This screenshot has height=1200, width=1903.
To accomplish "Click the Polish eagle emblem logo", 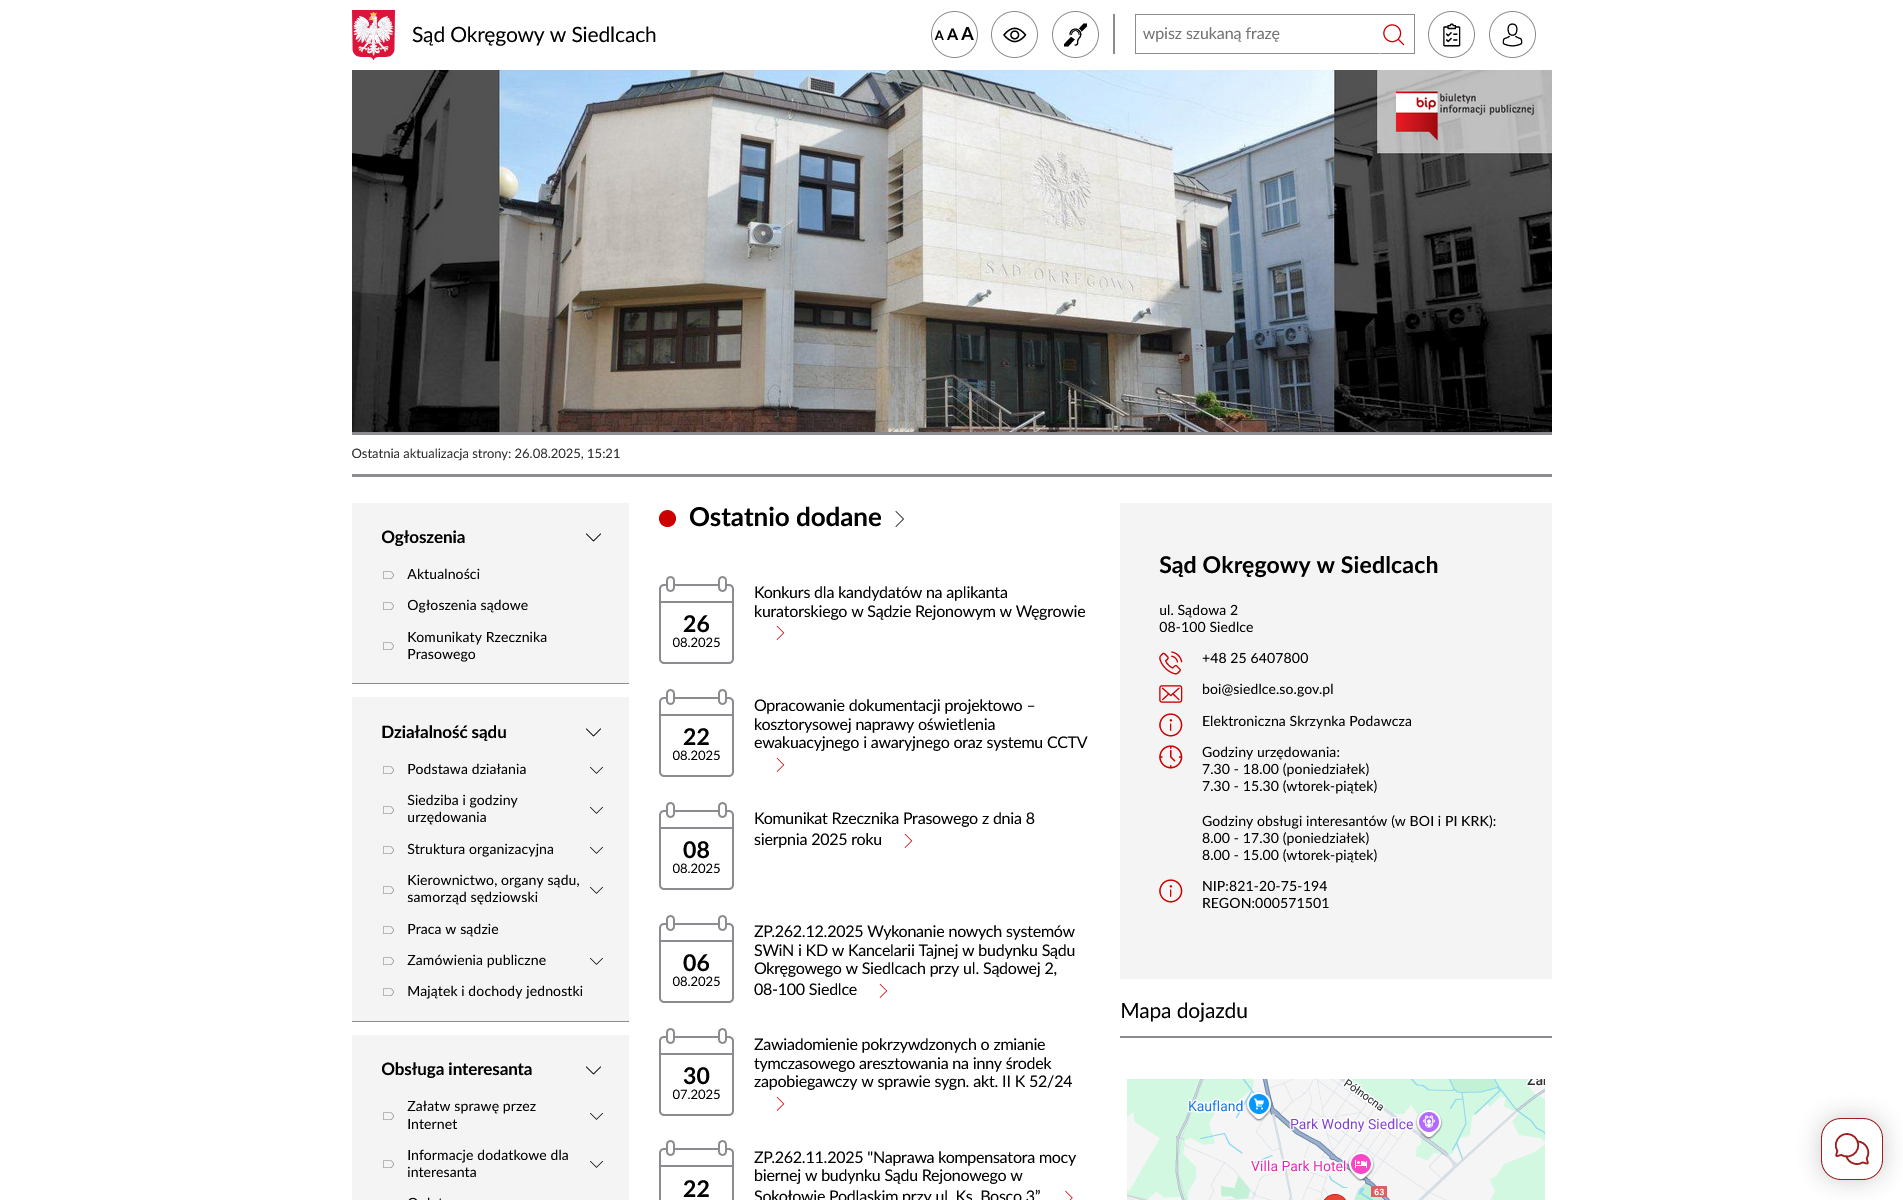I will (373, 35).
